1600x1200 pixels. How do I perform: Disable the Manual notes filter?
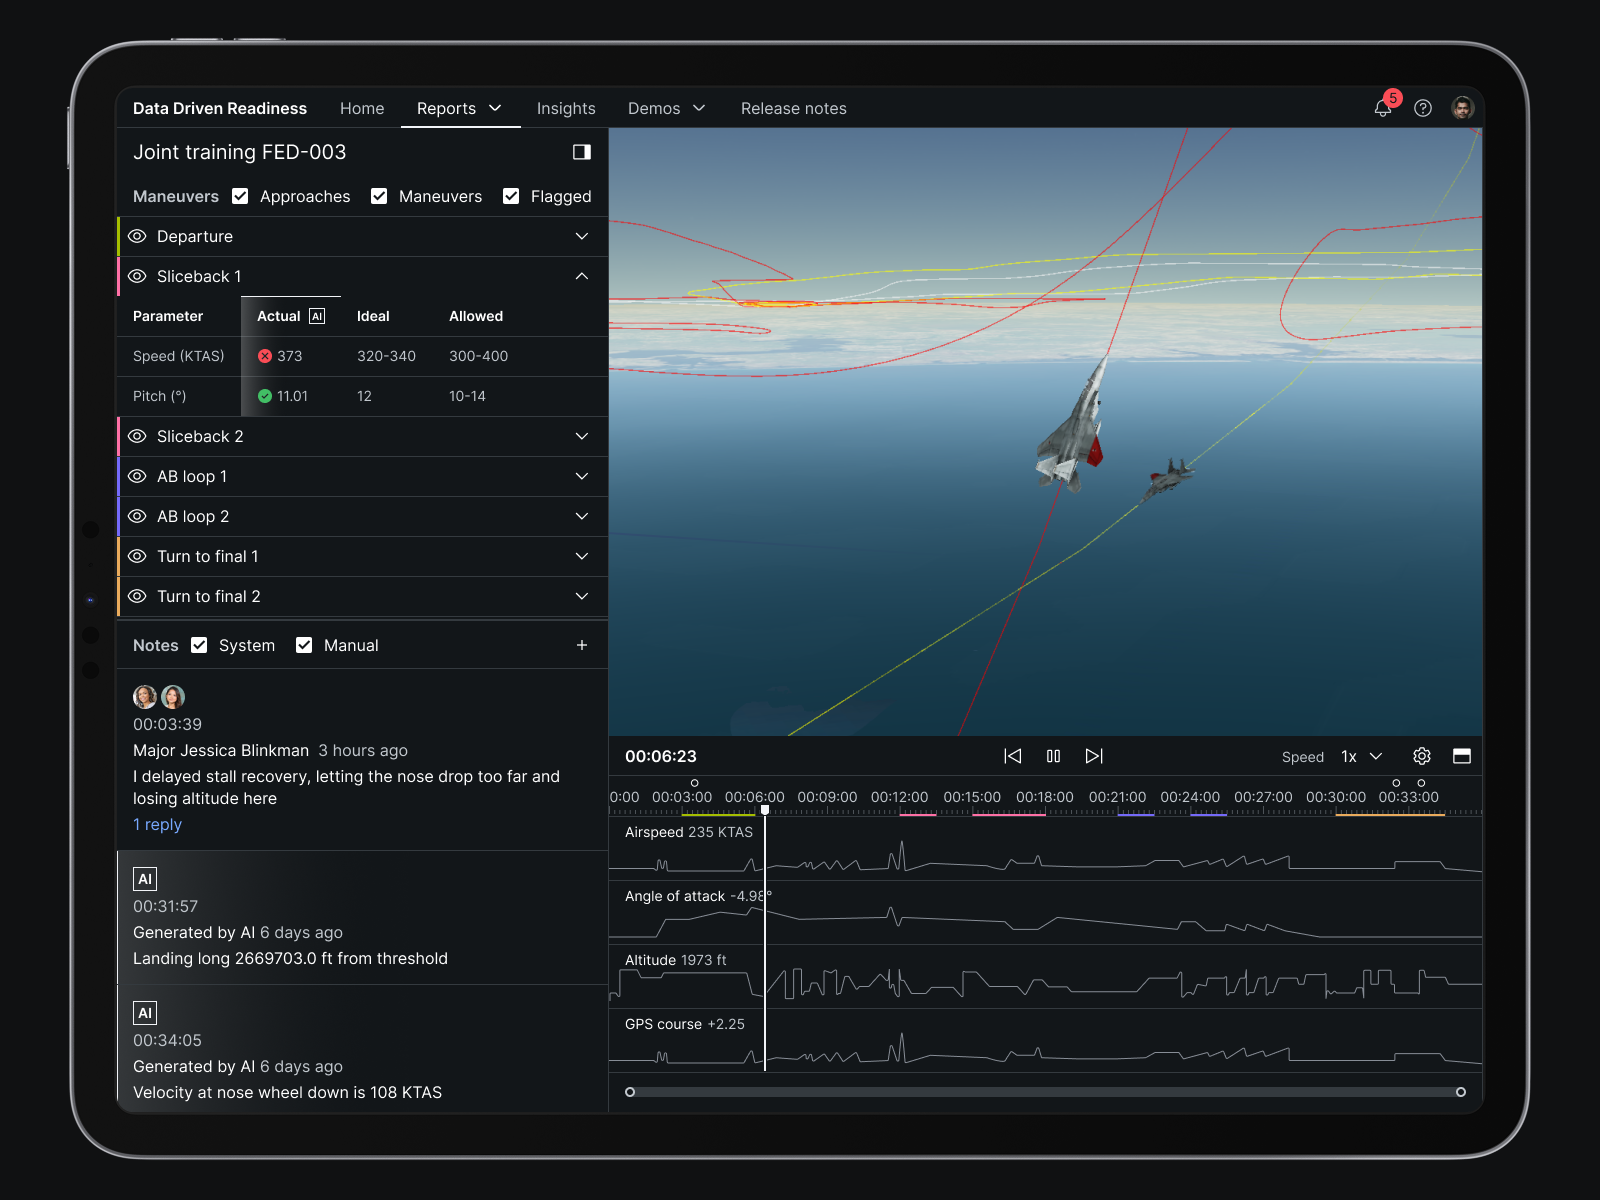click(304, 645)
